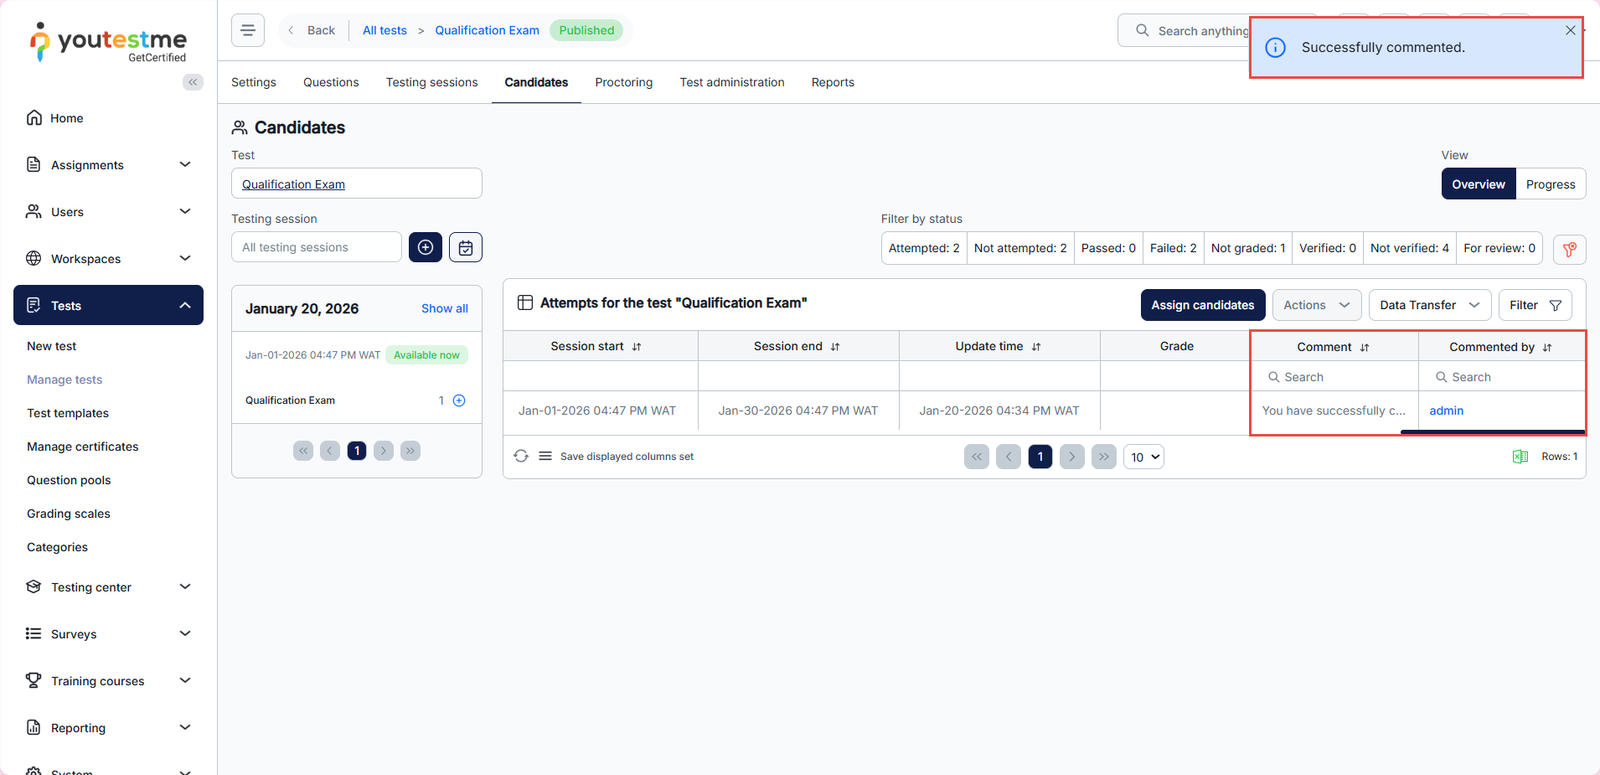Image resolution: width=1600 pixels, height=775 pixels.
Task: Click the hamburger menu icon in top bar
Action: pos(248,30)
